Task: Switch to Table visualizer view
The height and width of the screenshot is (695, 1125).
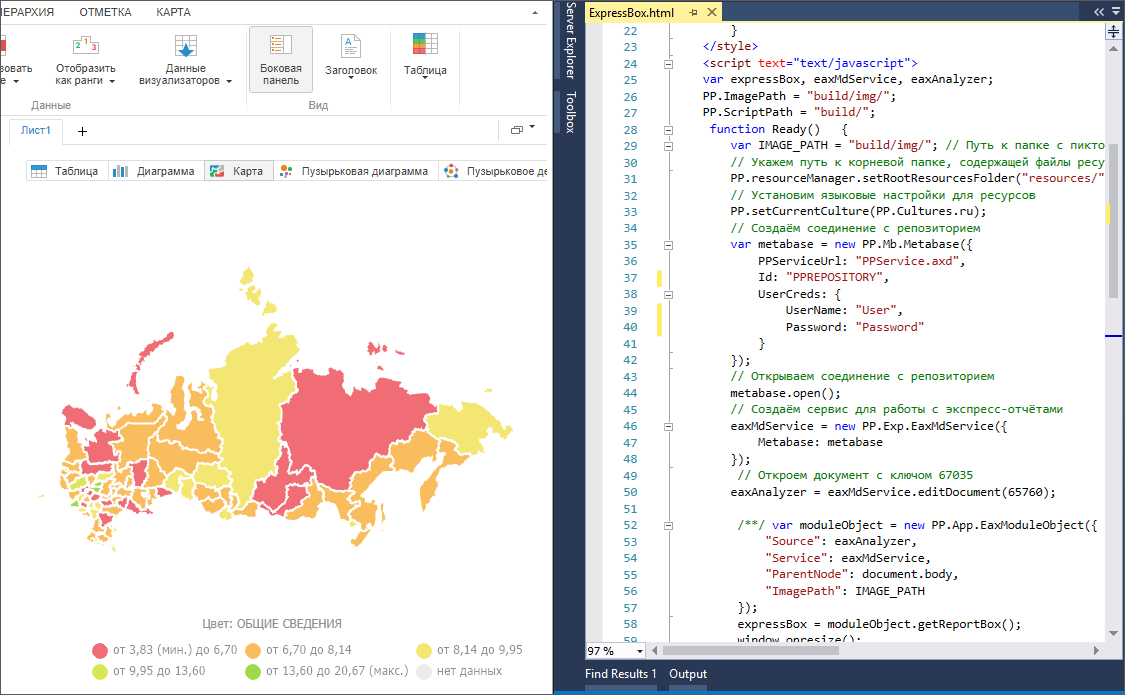Action: [x=65, y=171]
